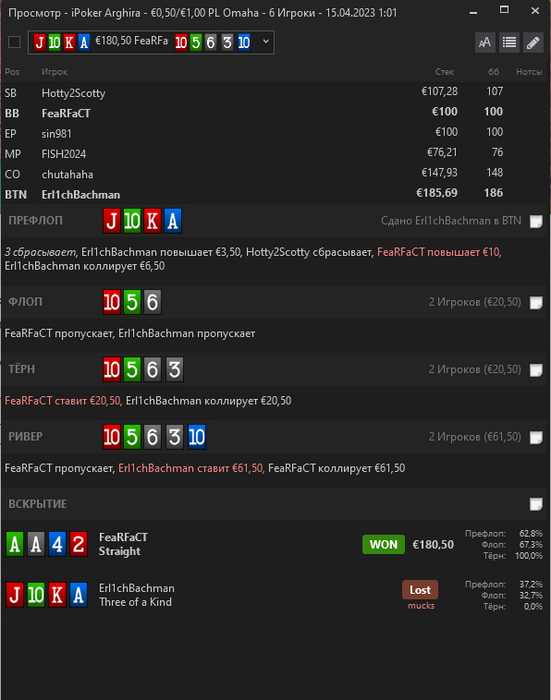The image size is (551, 700).
Task: Maximize the hand viewer window
Action: pos(504,10)
